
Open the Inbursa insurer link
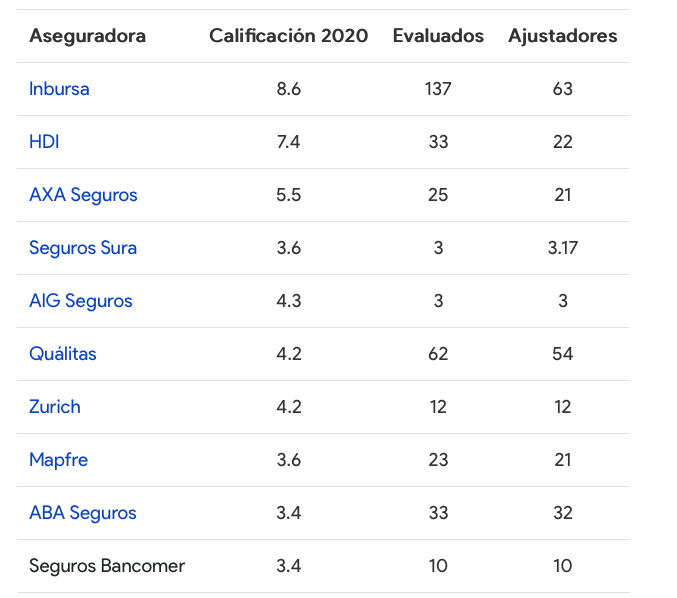tap(59, 89)
